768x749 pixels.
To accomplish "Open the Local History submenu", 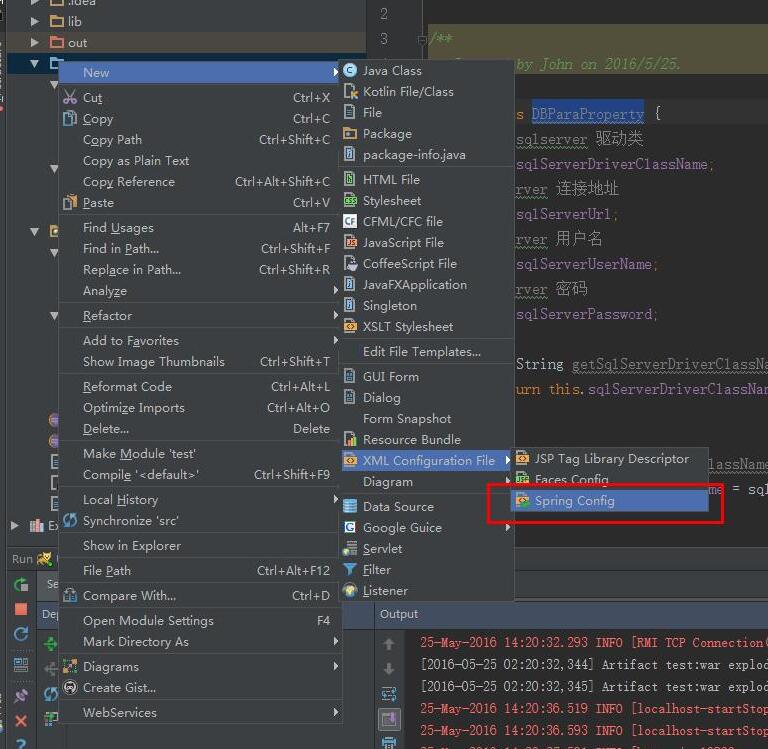I will [200, 500].
